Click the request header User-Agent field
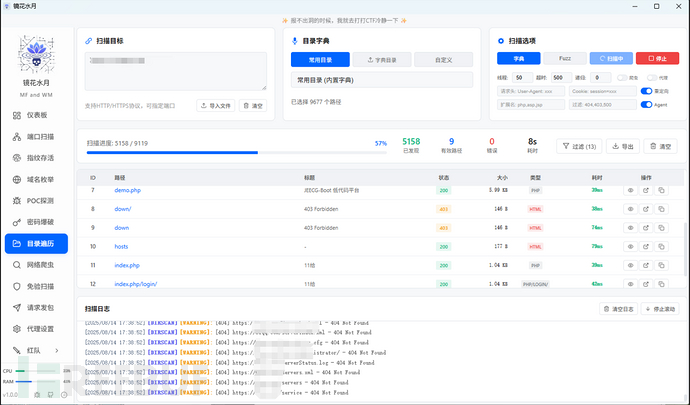Image resolution: width=690 pixels, height=405 pixels. pyautogui.click(x=531, y=91)
